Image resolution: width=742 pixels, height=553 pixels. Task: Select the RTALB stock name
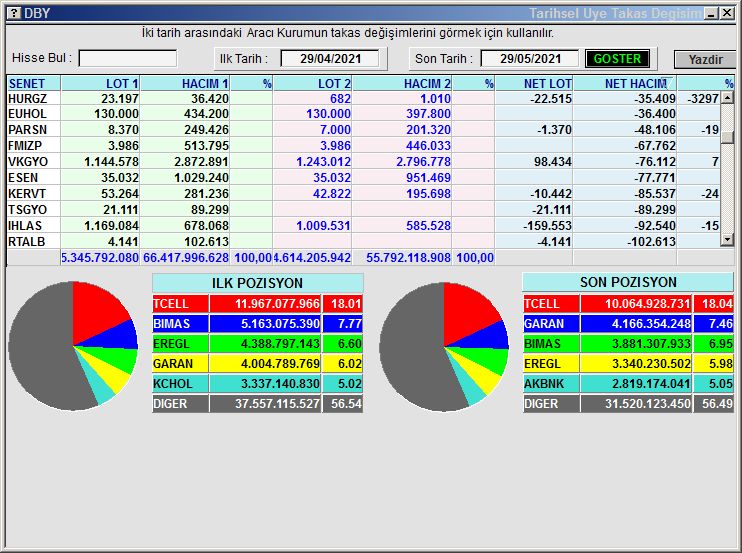coord(26,242)
